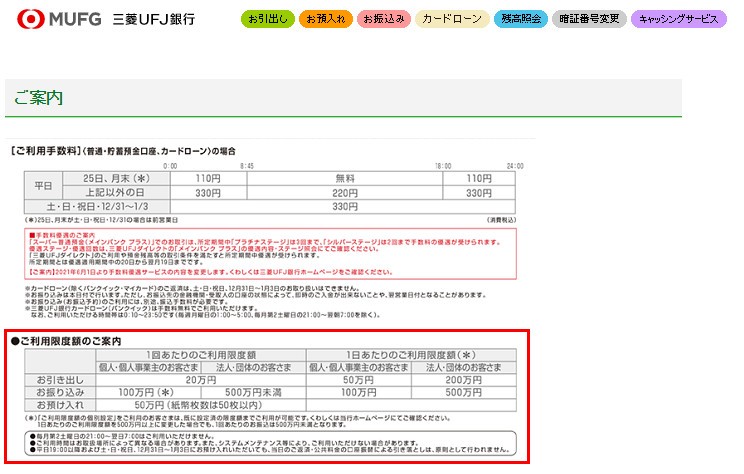
Task: Click the MUFG red circle logo
Action: pos(31,19)
